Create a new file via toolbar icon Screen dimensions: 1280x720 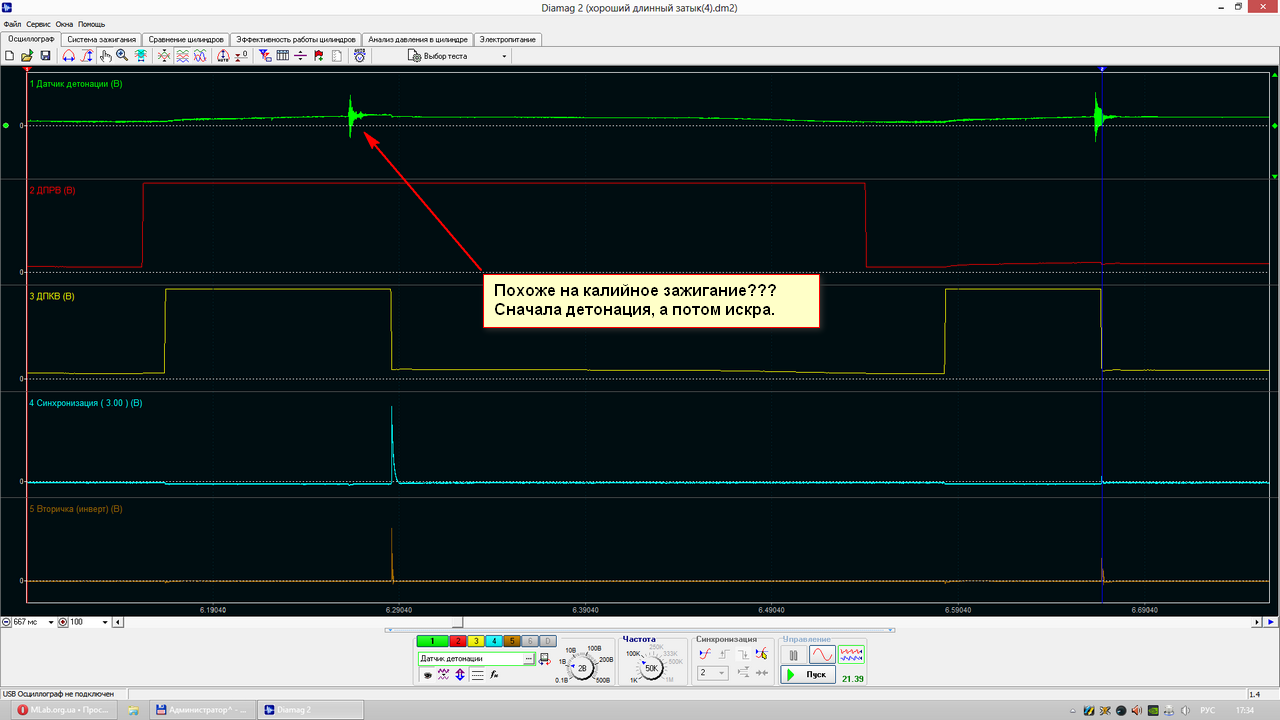pos(8,56)
